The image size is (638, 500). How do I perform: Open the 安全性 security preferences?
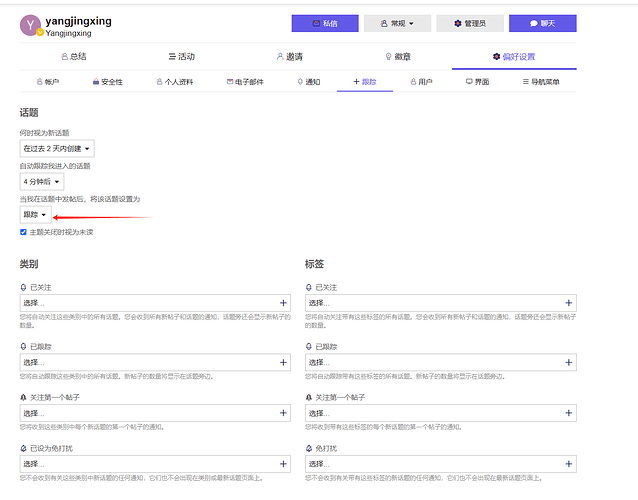point(108,82)
